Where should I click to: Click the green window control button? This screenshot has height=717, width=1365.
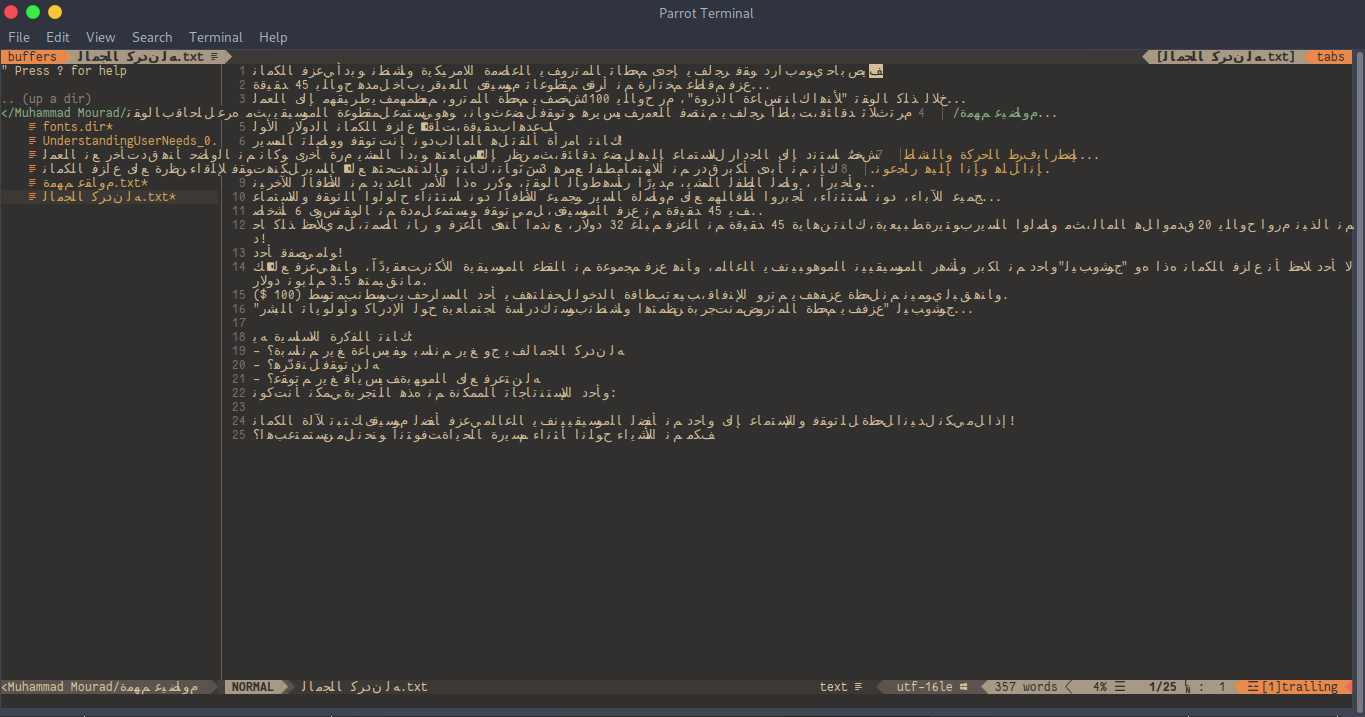33,12
